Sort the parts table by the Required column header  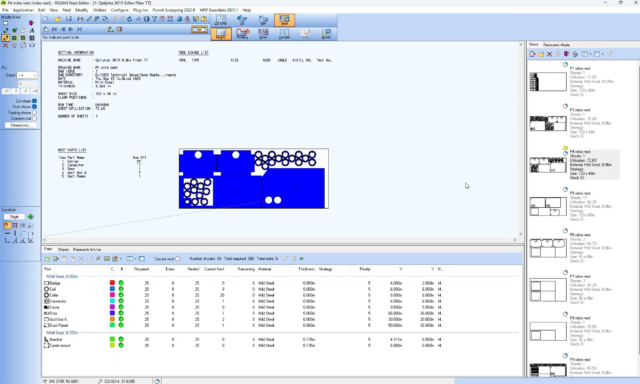click(141, 269)
